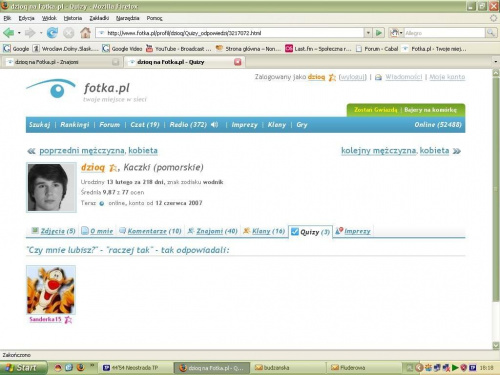This screenshot has height=375, width=500.
Task: Click Sanderka15 Tigger avatar thumbnail
Action: pyautogui.click(x=51, y=290)
